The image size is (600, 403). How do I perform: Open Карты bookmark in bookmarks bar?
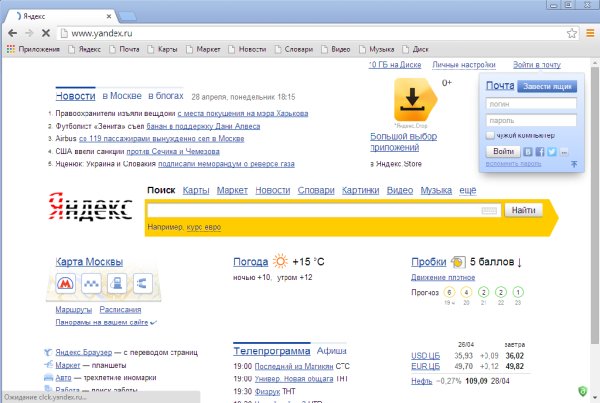click(163, 49)
